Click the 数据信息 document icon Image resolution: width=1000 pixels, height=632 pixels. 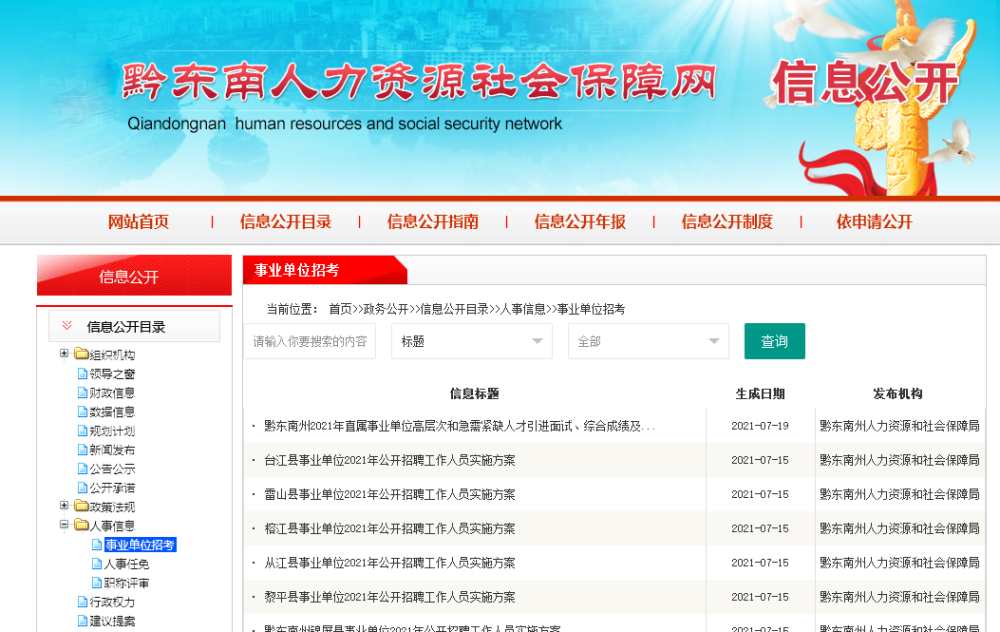[x=82, y=412]
